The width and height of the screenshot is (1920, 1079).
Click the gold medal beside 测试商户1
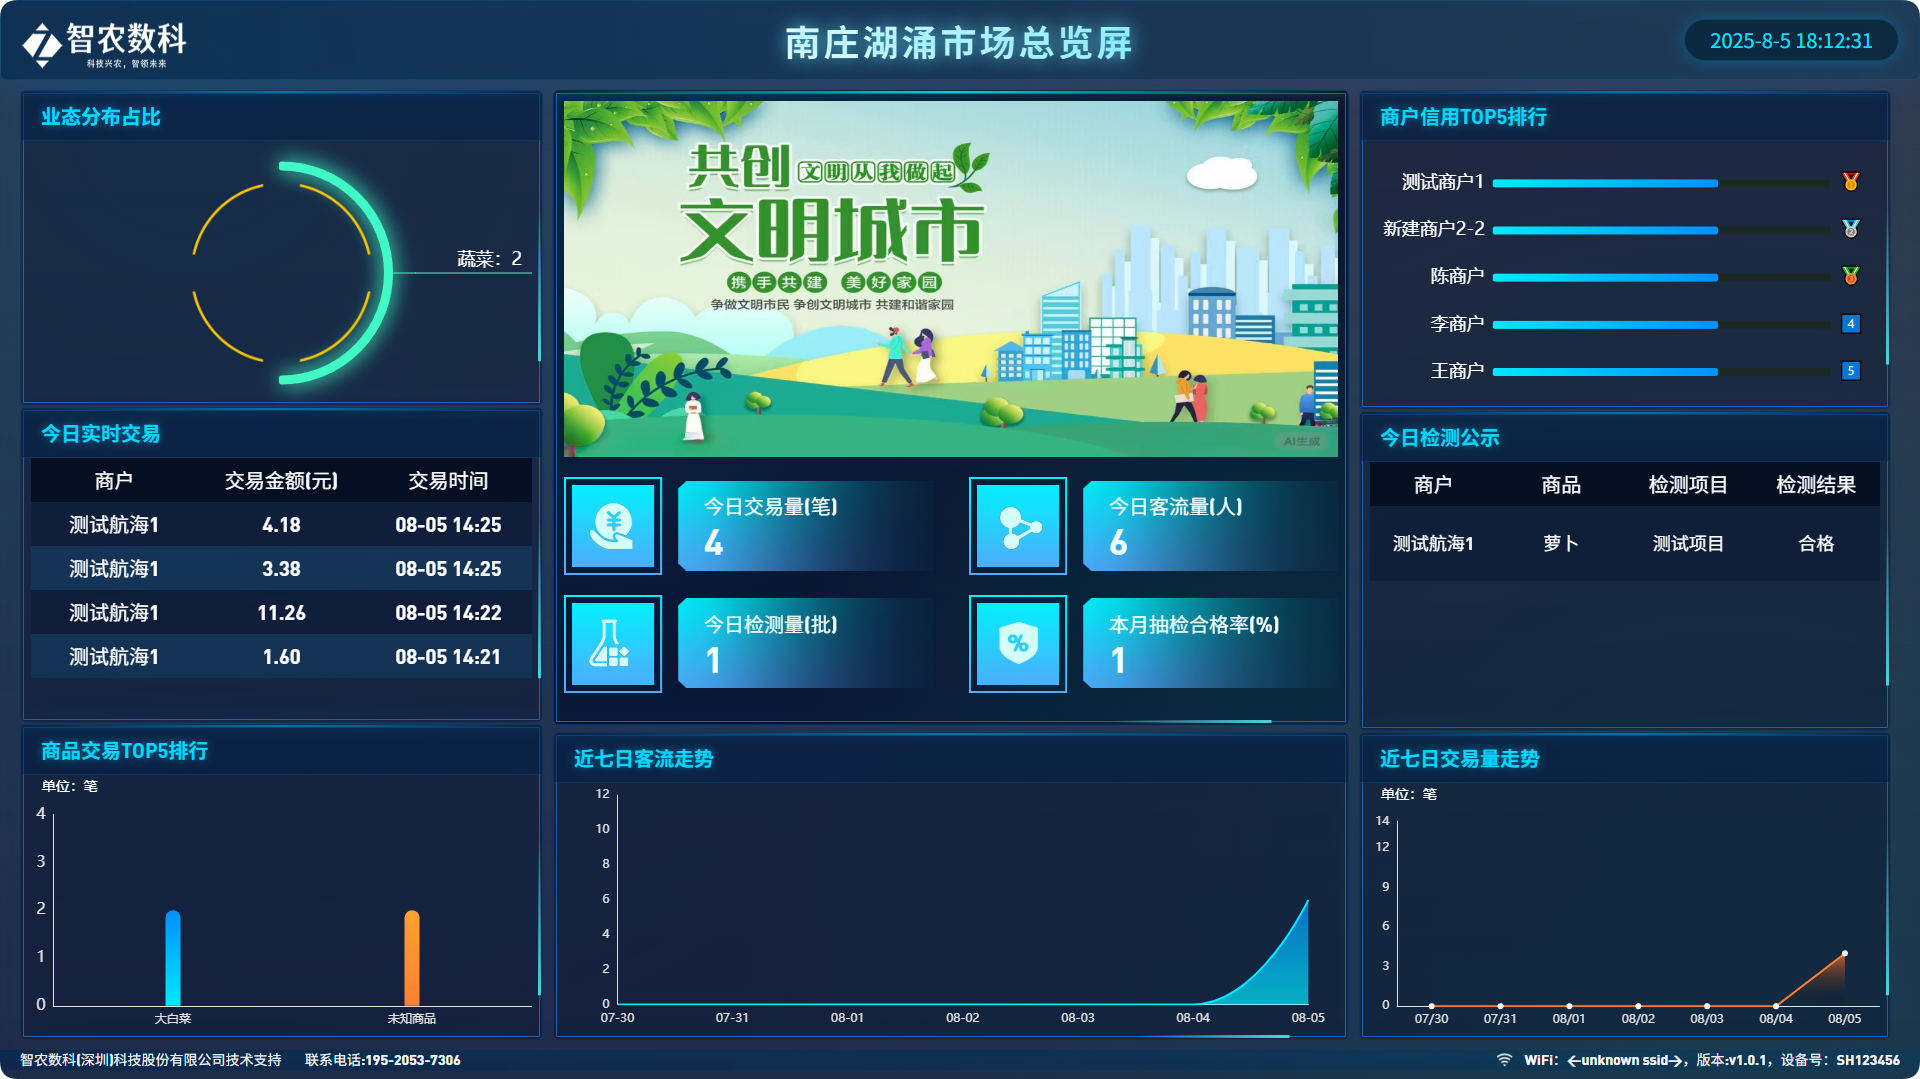(x=1850, y=182)
